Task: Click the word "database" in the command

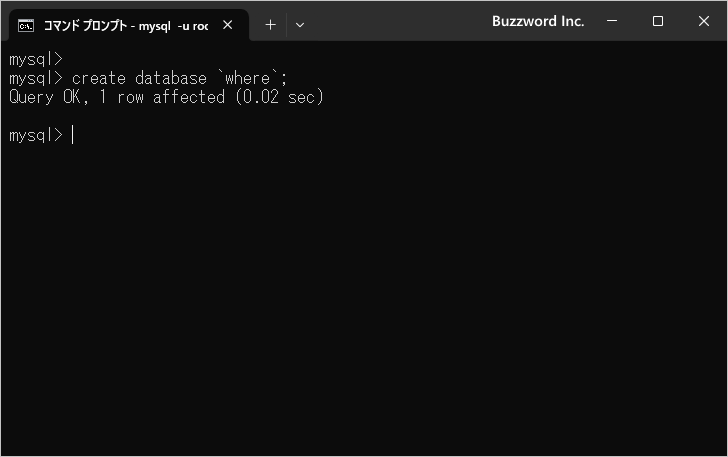Action: 171,78
